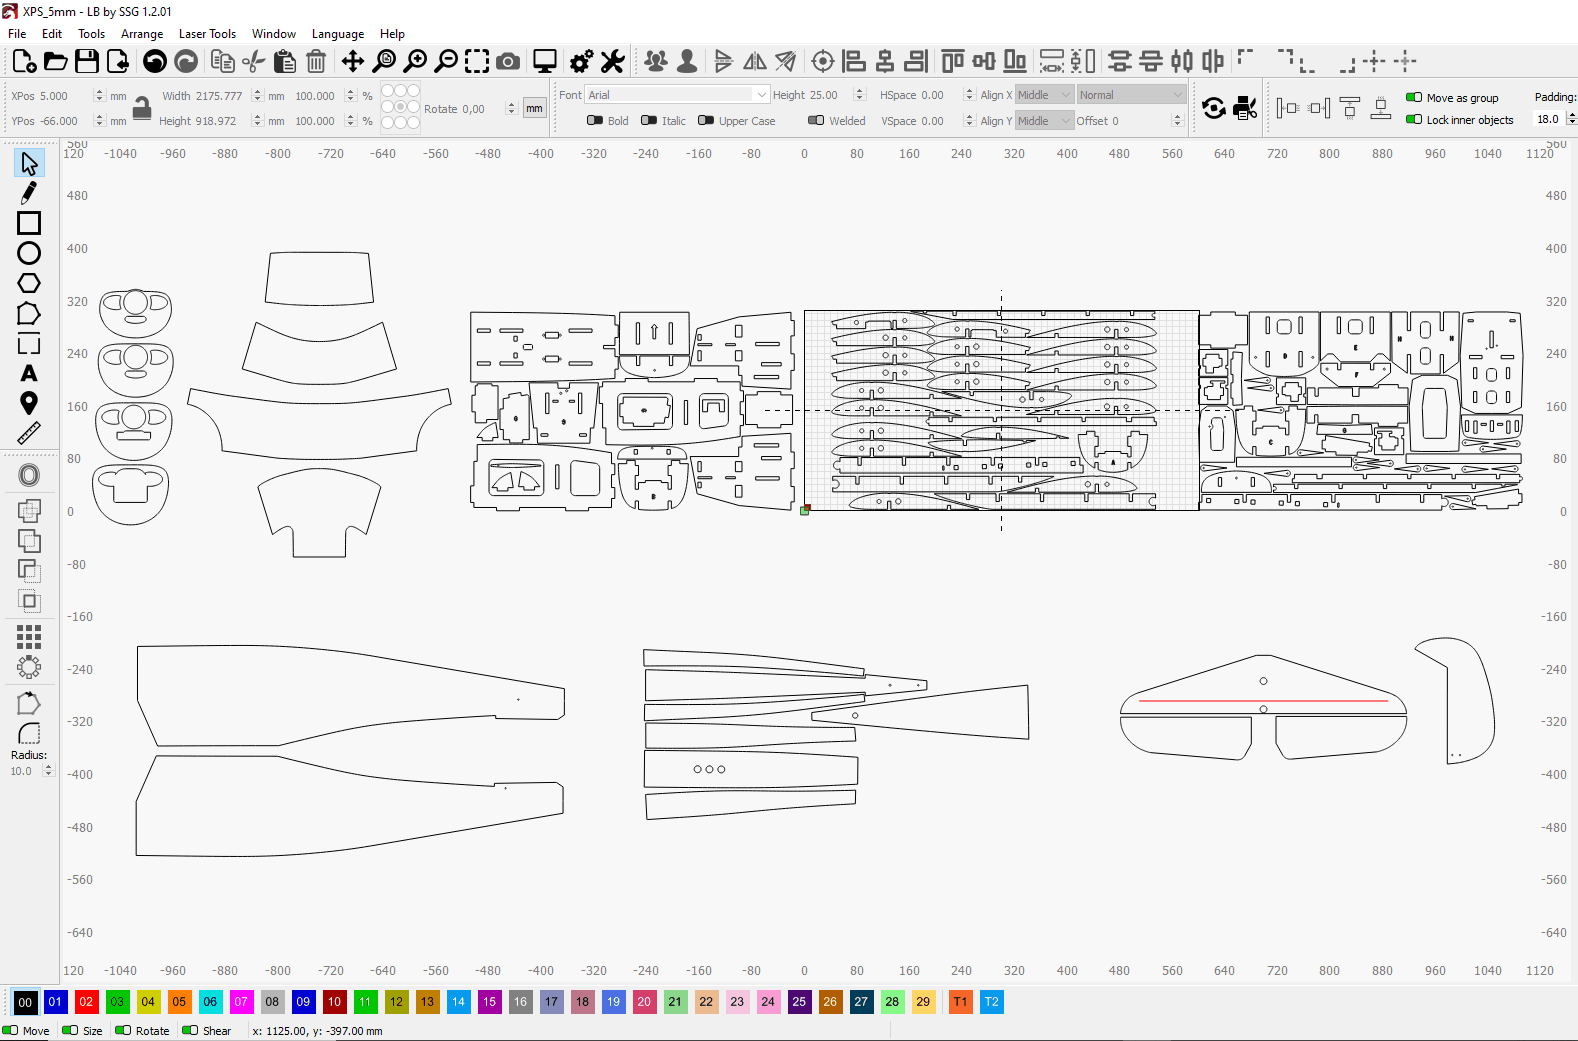Select tool layer swatch T1
The image size is (1578, 1041).
pos(960,1002)
